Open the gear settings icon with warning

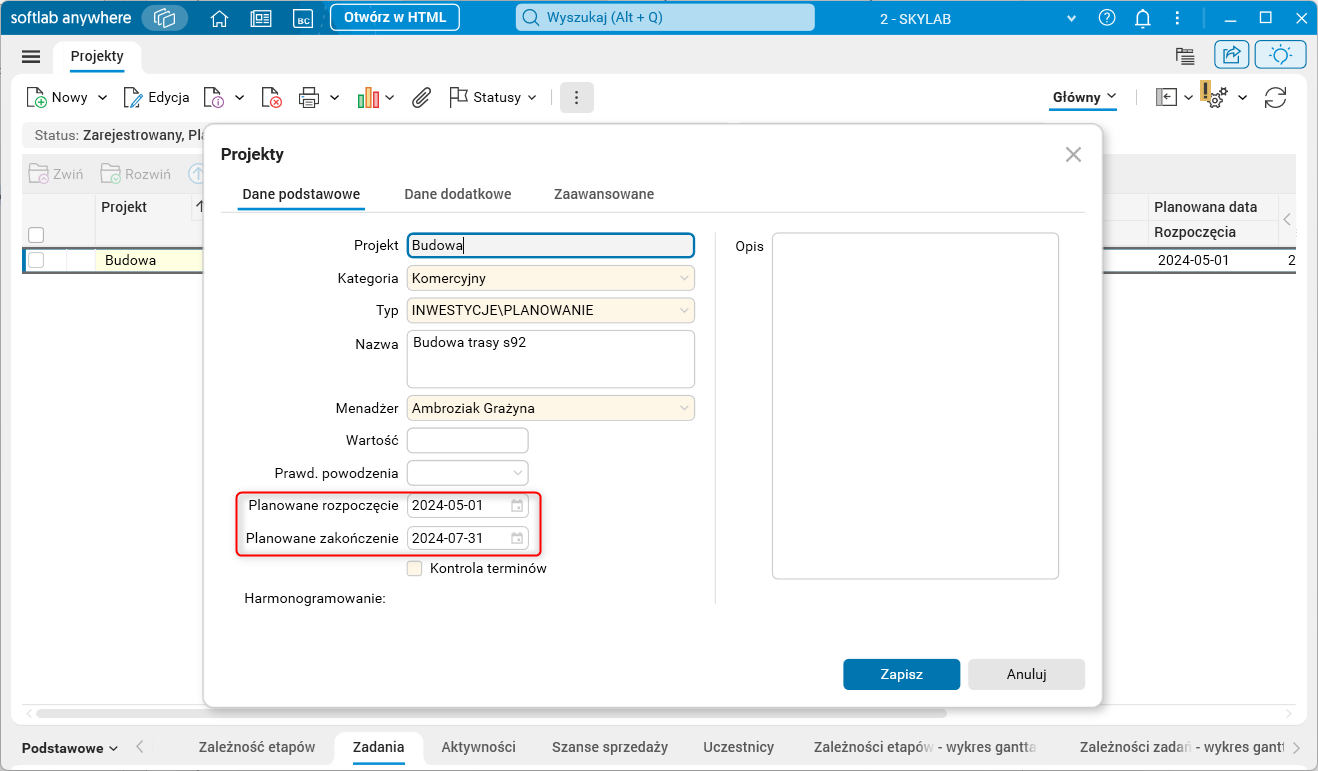point(1214,95)
